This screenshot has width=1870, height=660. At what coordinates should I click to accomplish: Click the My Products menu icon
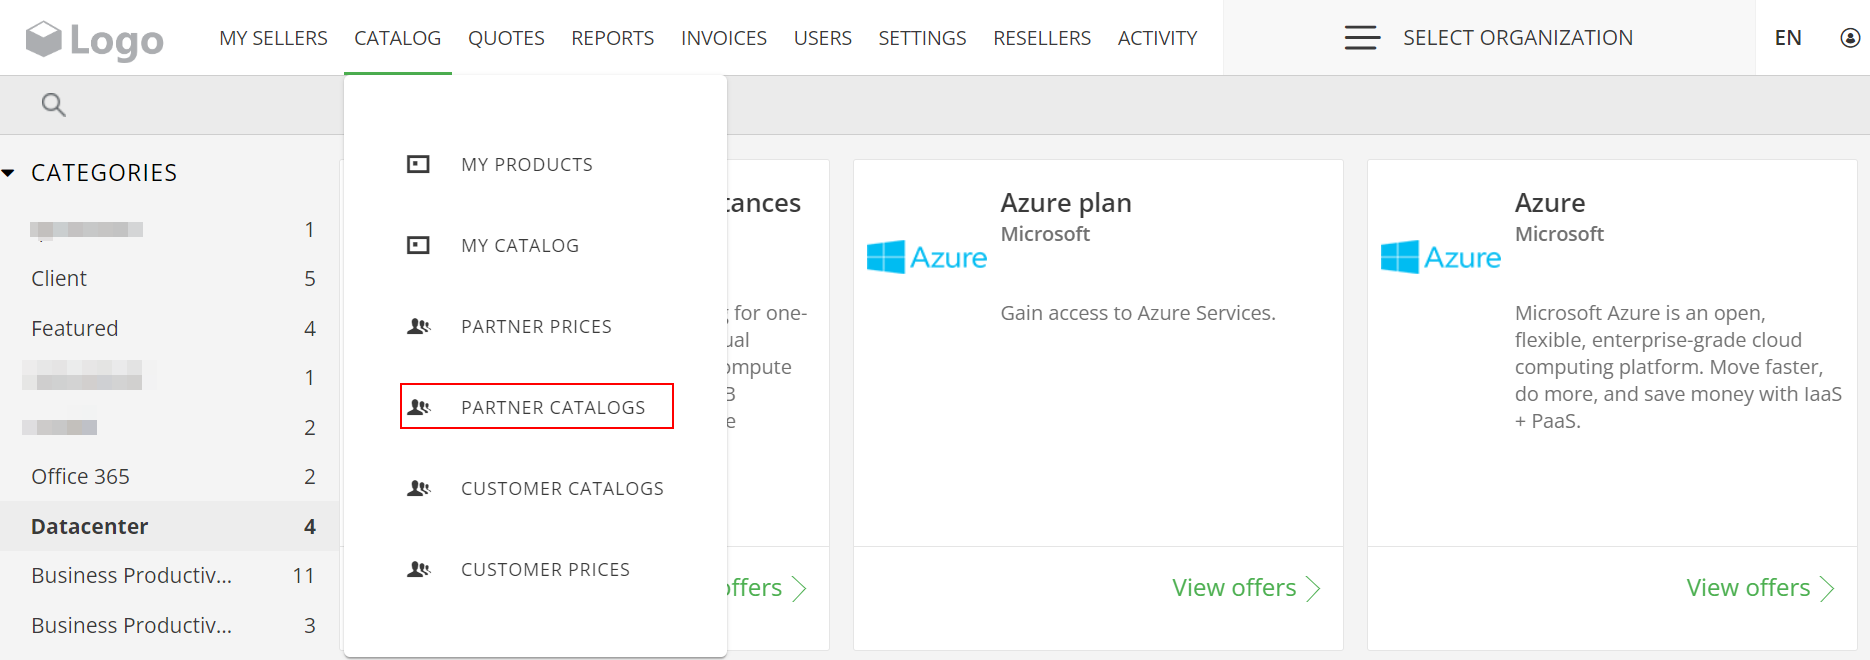pos(418,164)
